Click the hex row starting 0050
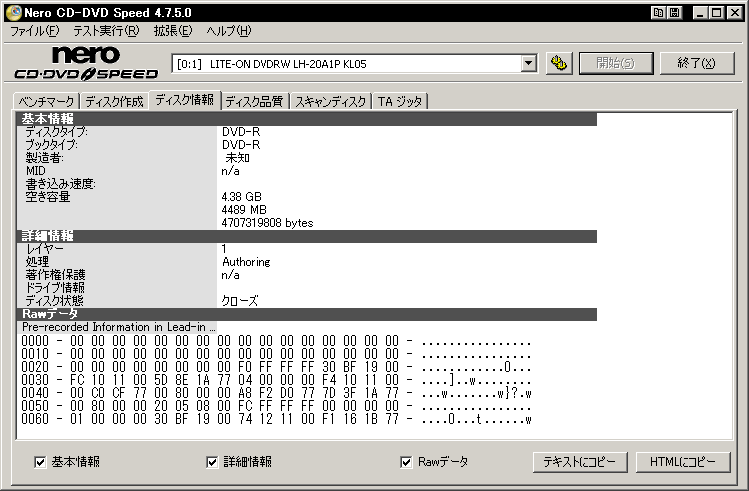This screenshot has height=491, width=749. [276, 406]
